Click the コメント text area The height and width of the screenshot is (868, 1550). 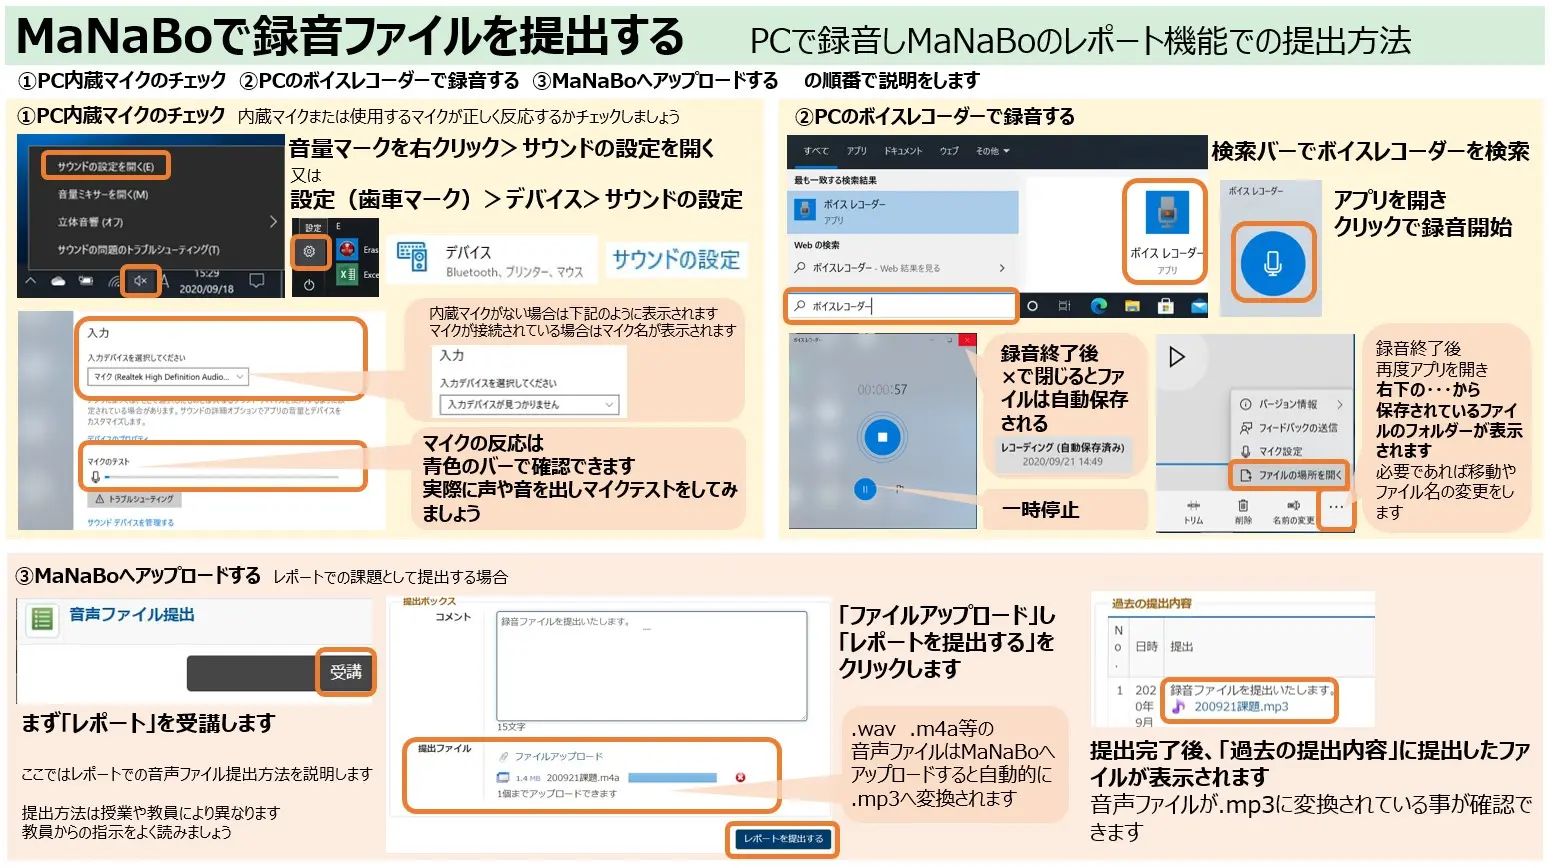[651, 666]
